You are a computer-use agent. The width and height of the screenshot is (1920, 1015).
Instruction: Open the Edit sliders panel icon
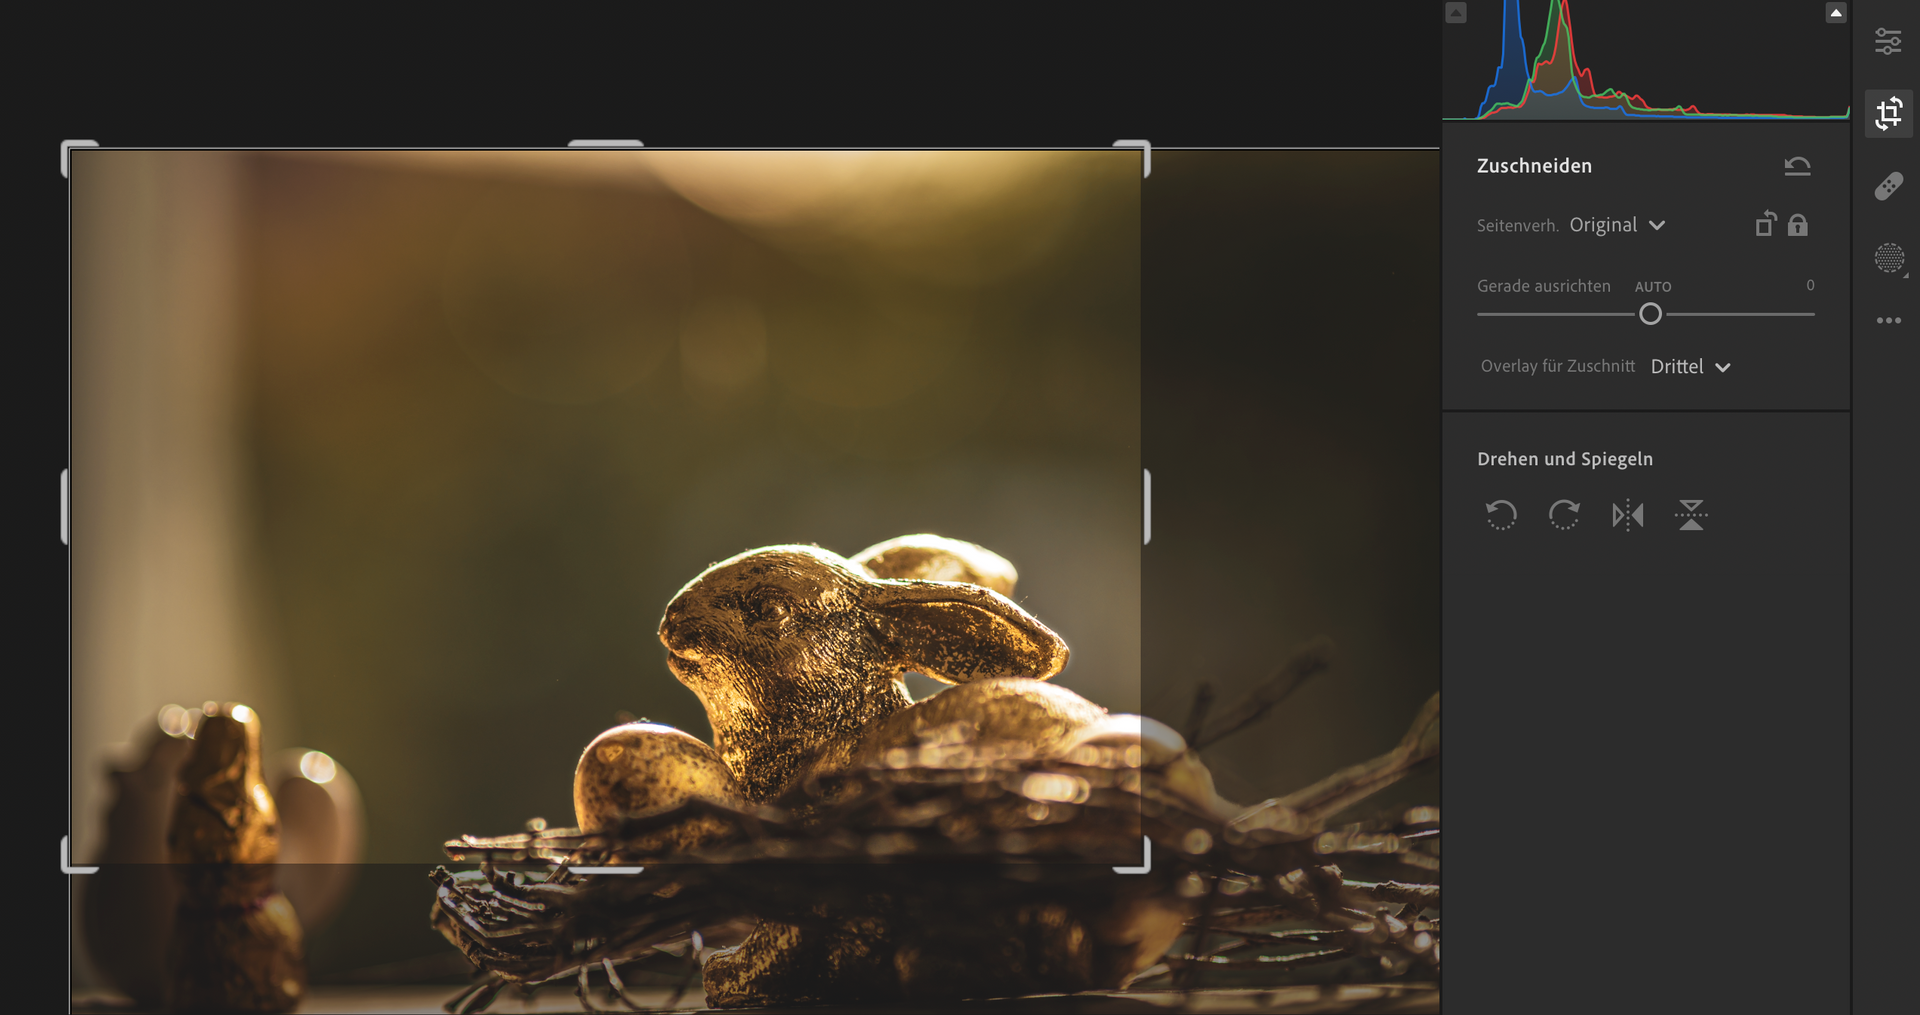pyautogui.click(x=1888, y=41)
